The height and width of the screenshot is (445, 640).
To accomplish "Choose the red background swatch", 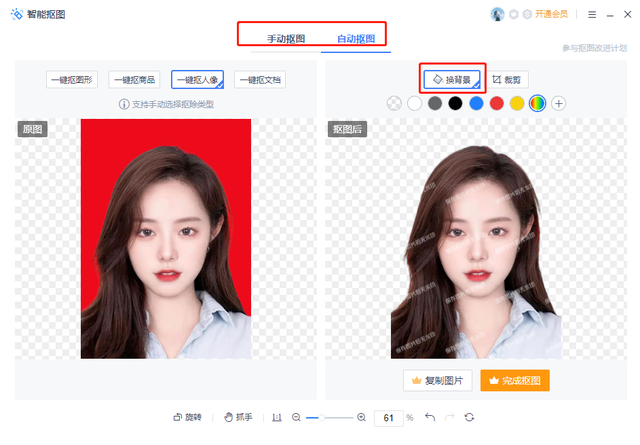I will pos(496,103).
